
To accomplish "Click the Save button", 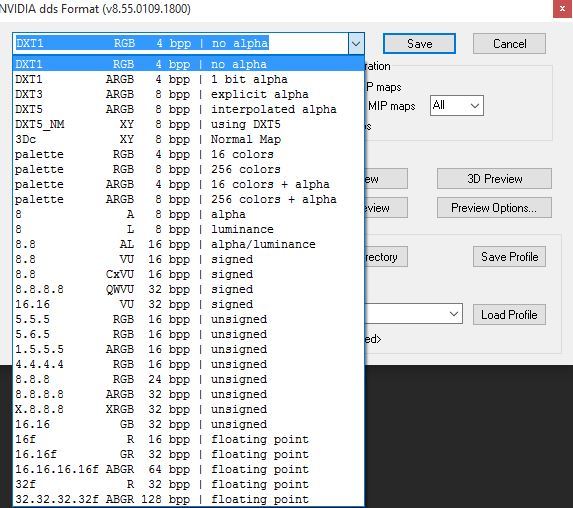I will tap(420, 44).
